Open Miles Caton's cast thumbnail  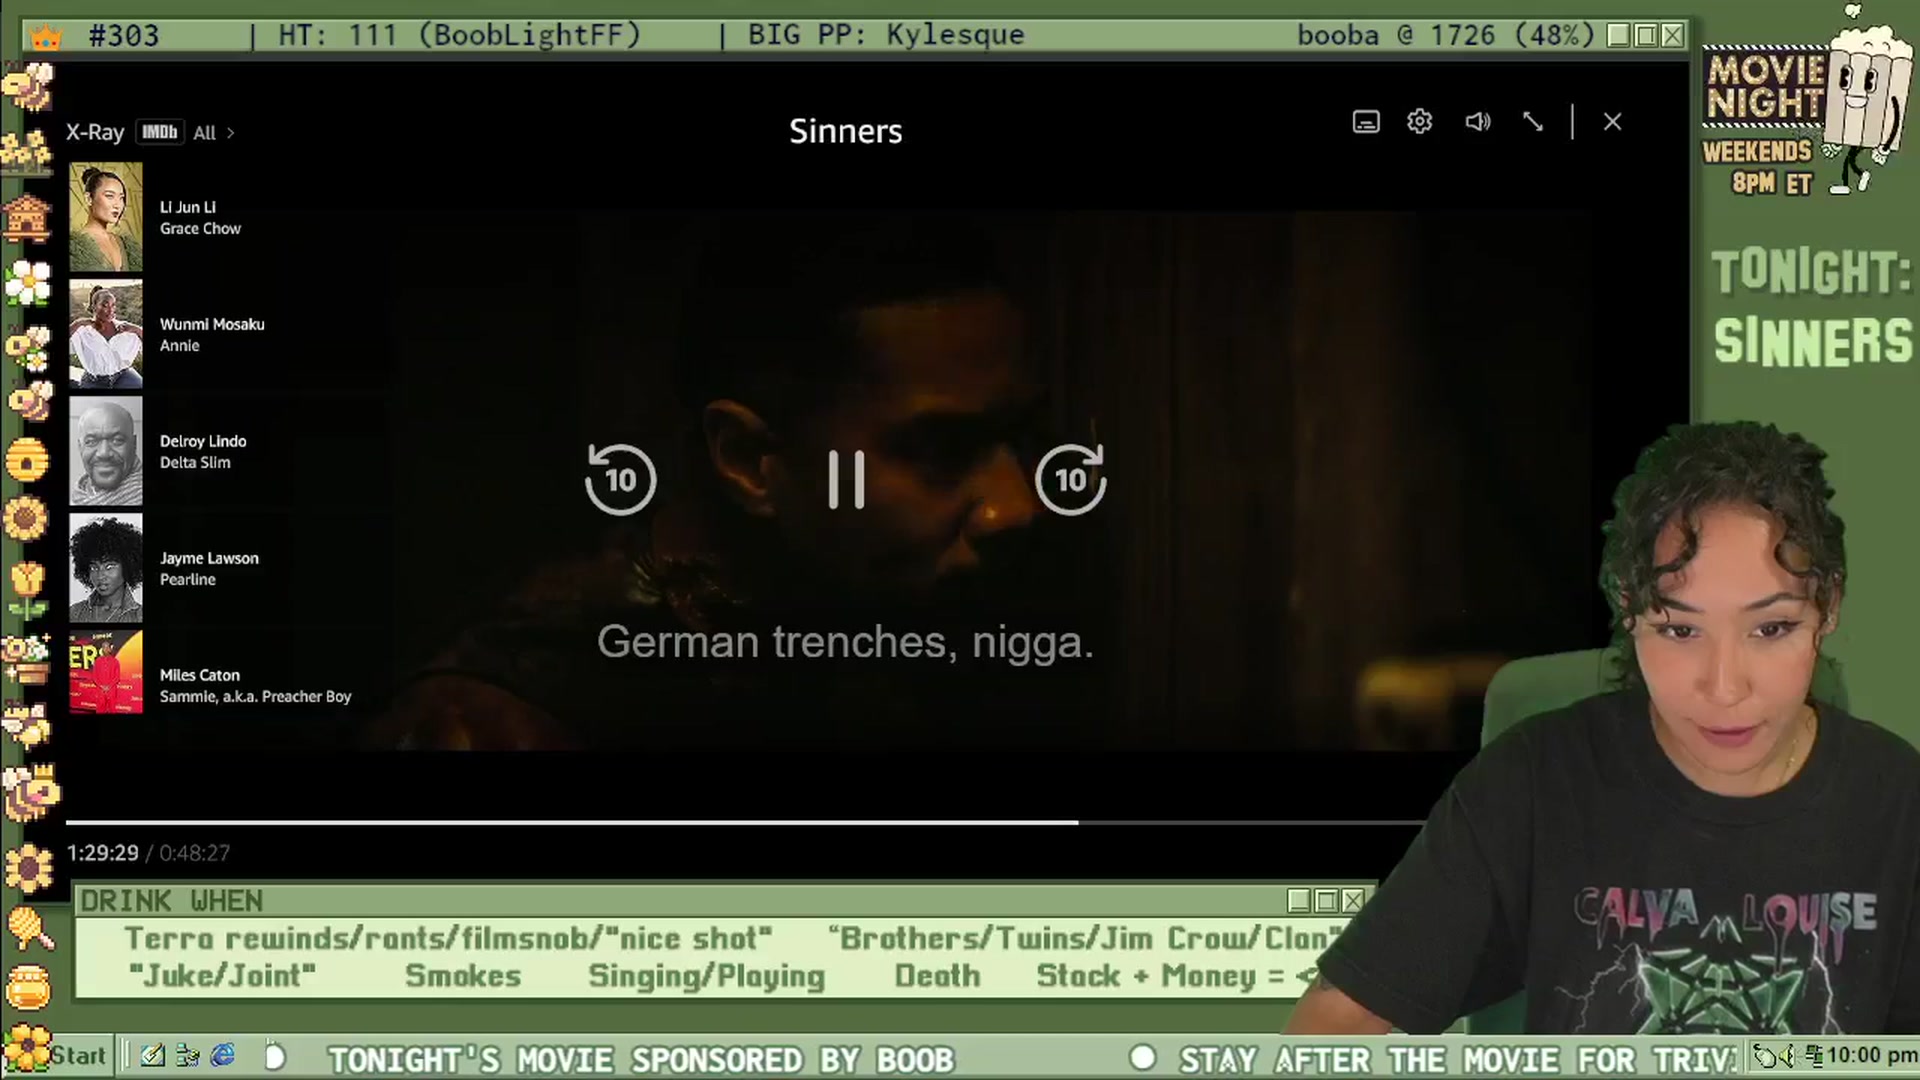tap(106, 672)
